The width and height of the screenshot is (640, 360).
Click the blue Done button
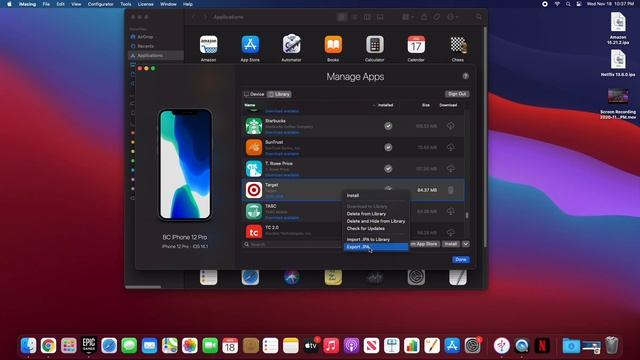[461, 260]
